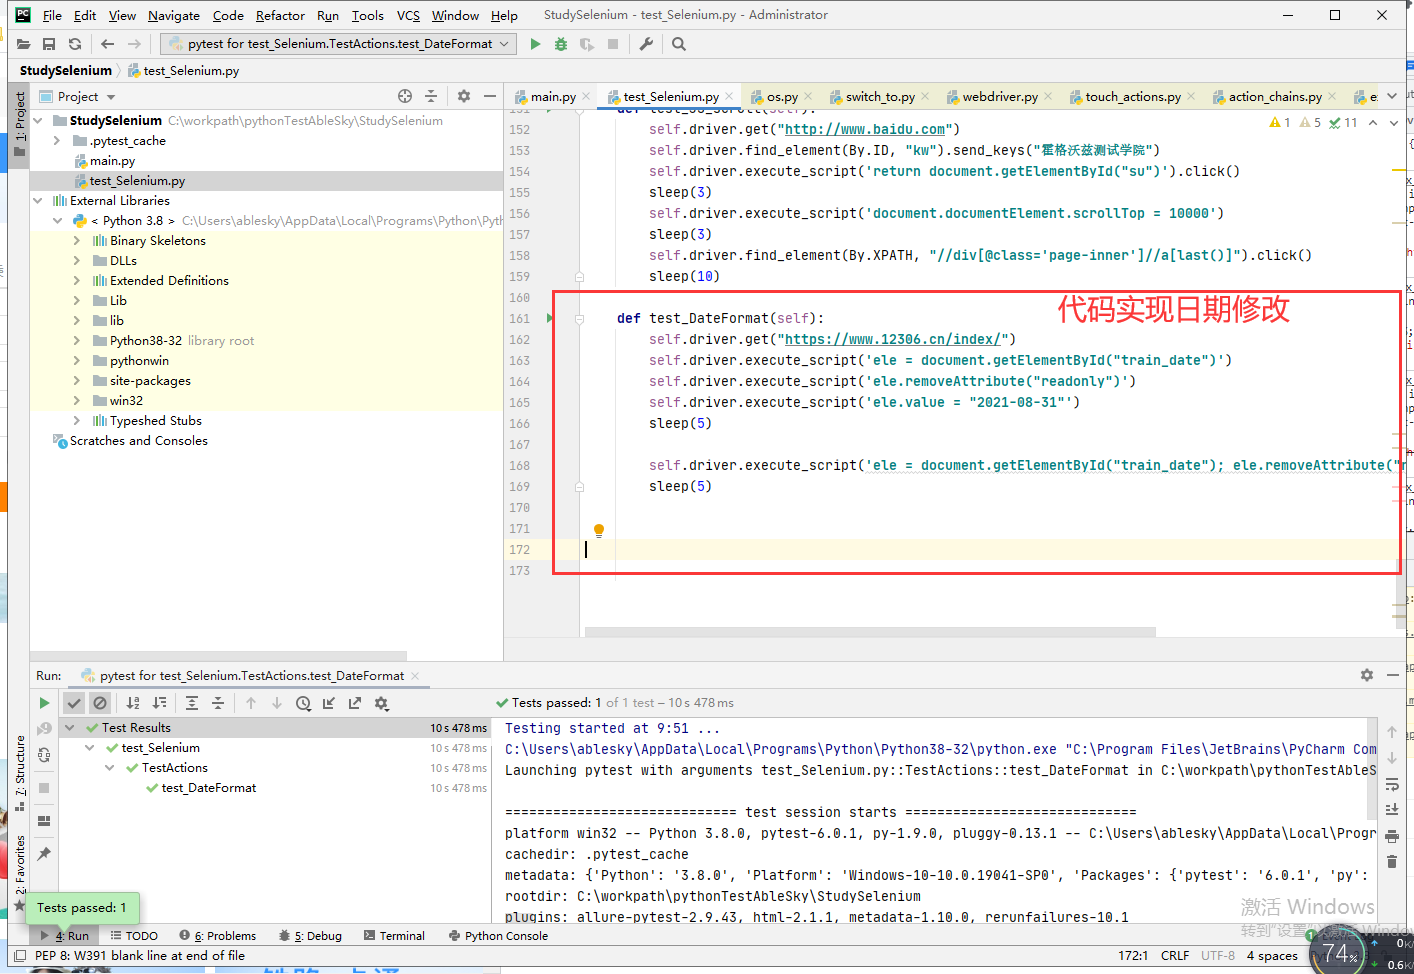Pin the Run tab with the pin icon
Screen dimensions: 1414x974
[44, 854]
